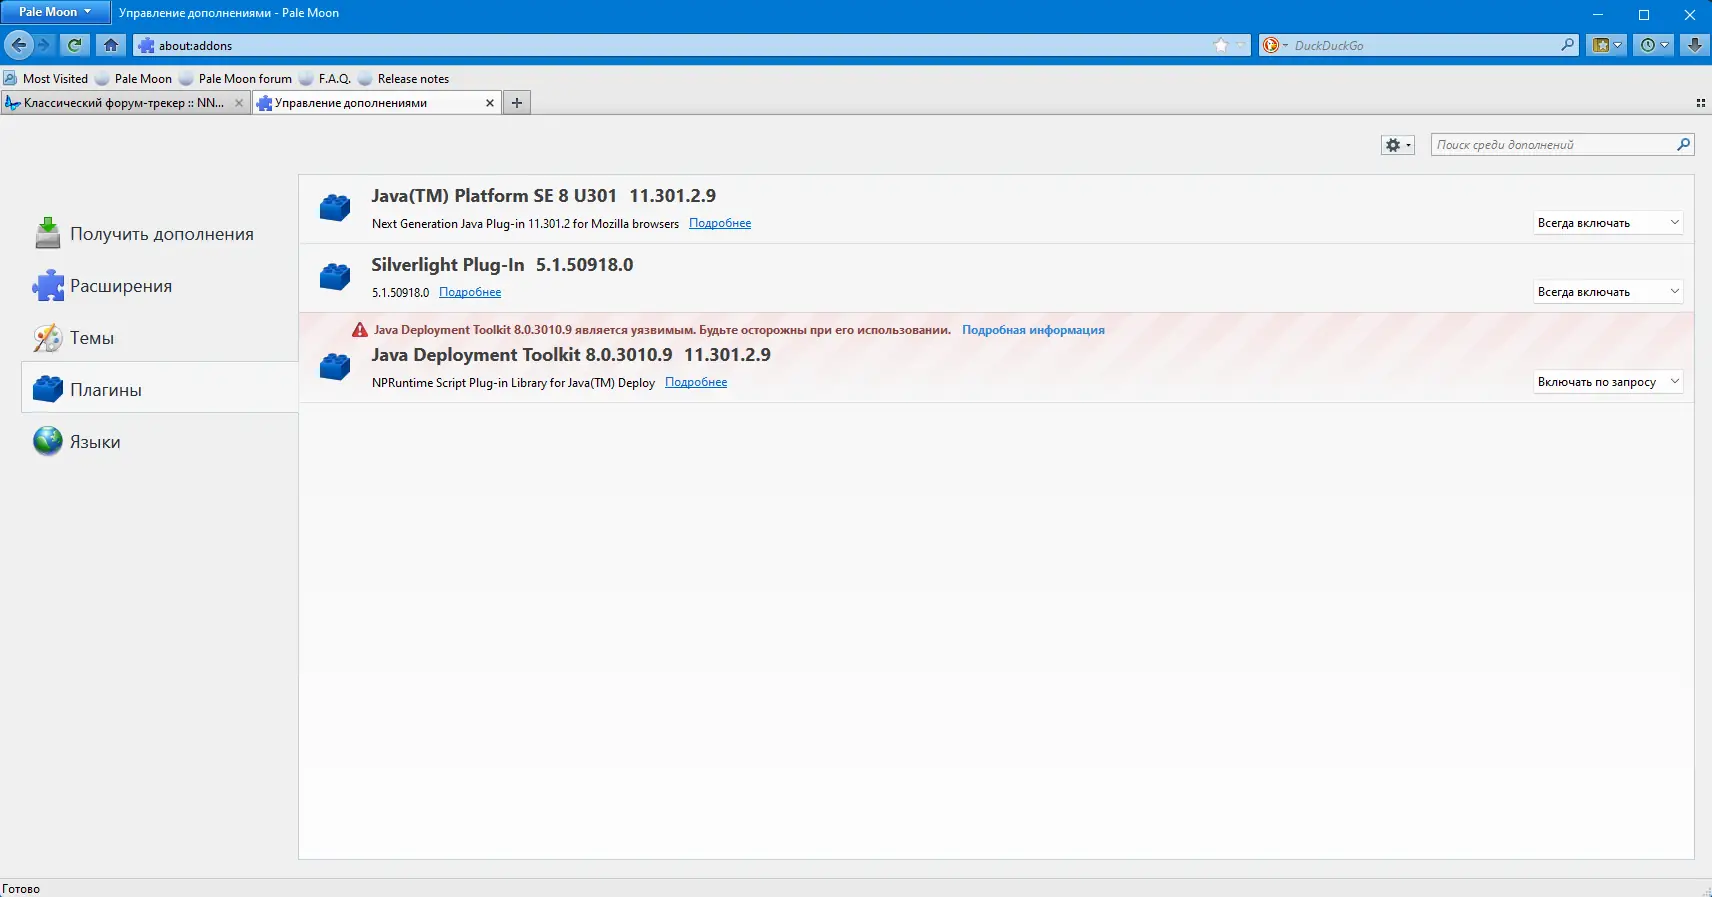This screenshot has width=1712, height=897.
Task: Click the Java Deployment Toolkit brick icon
Action: (x=335, y=366)
